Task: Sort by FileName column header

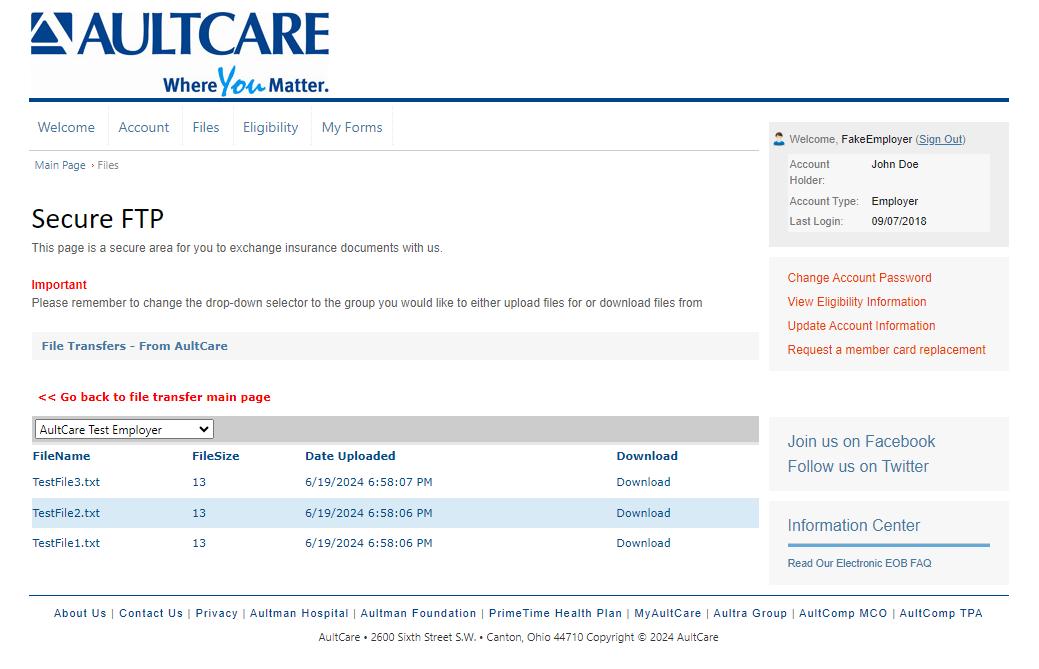Action: (x=62, y=456)
